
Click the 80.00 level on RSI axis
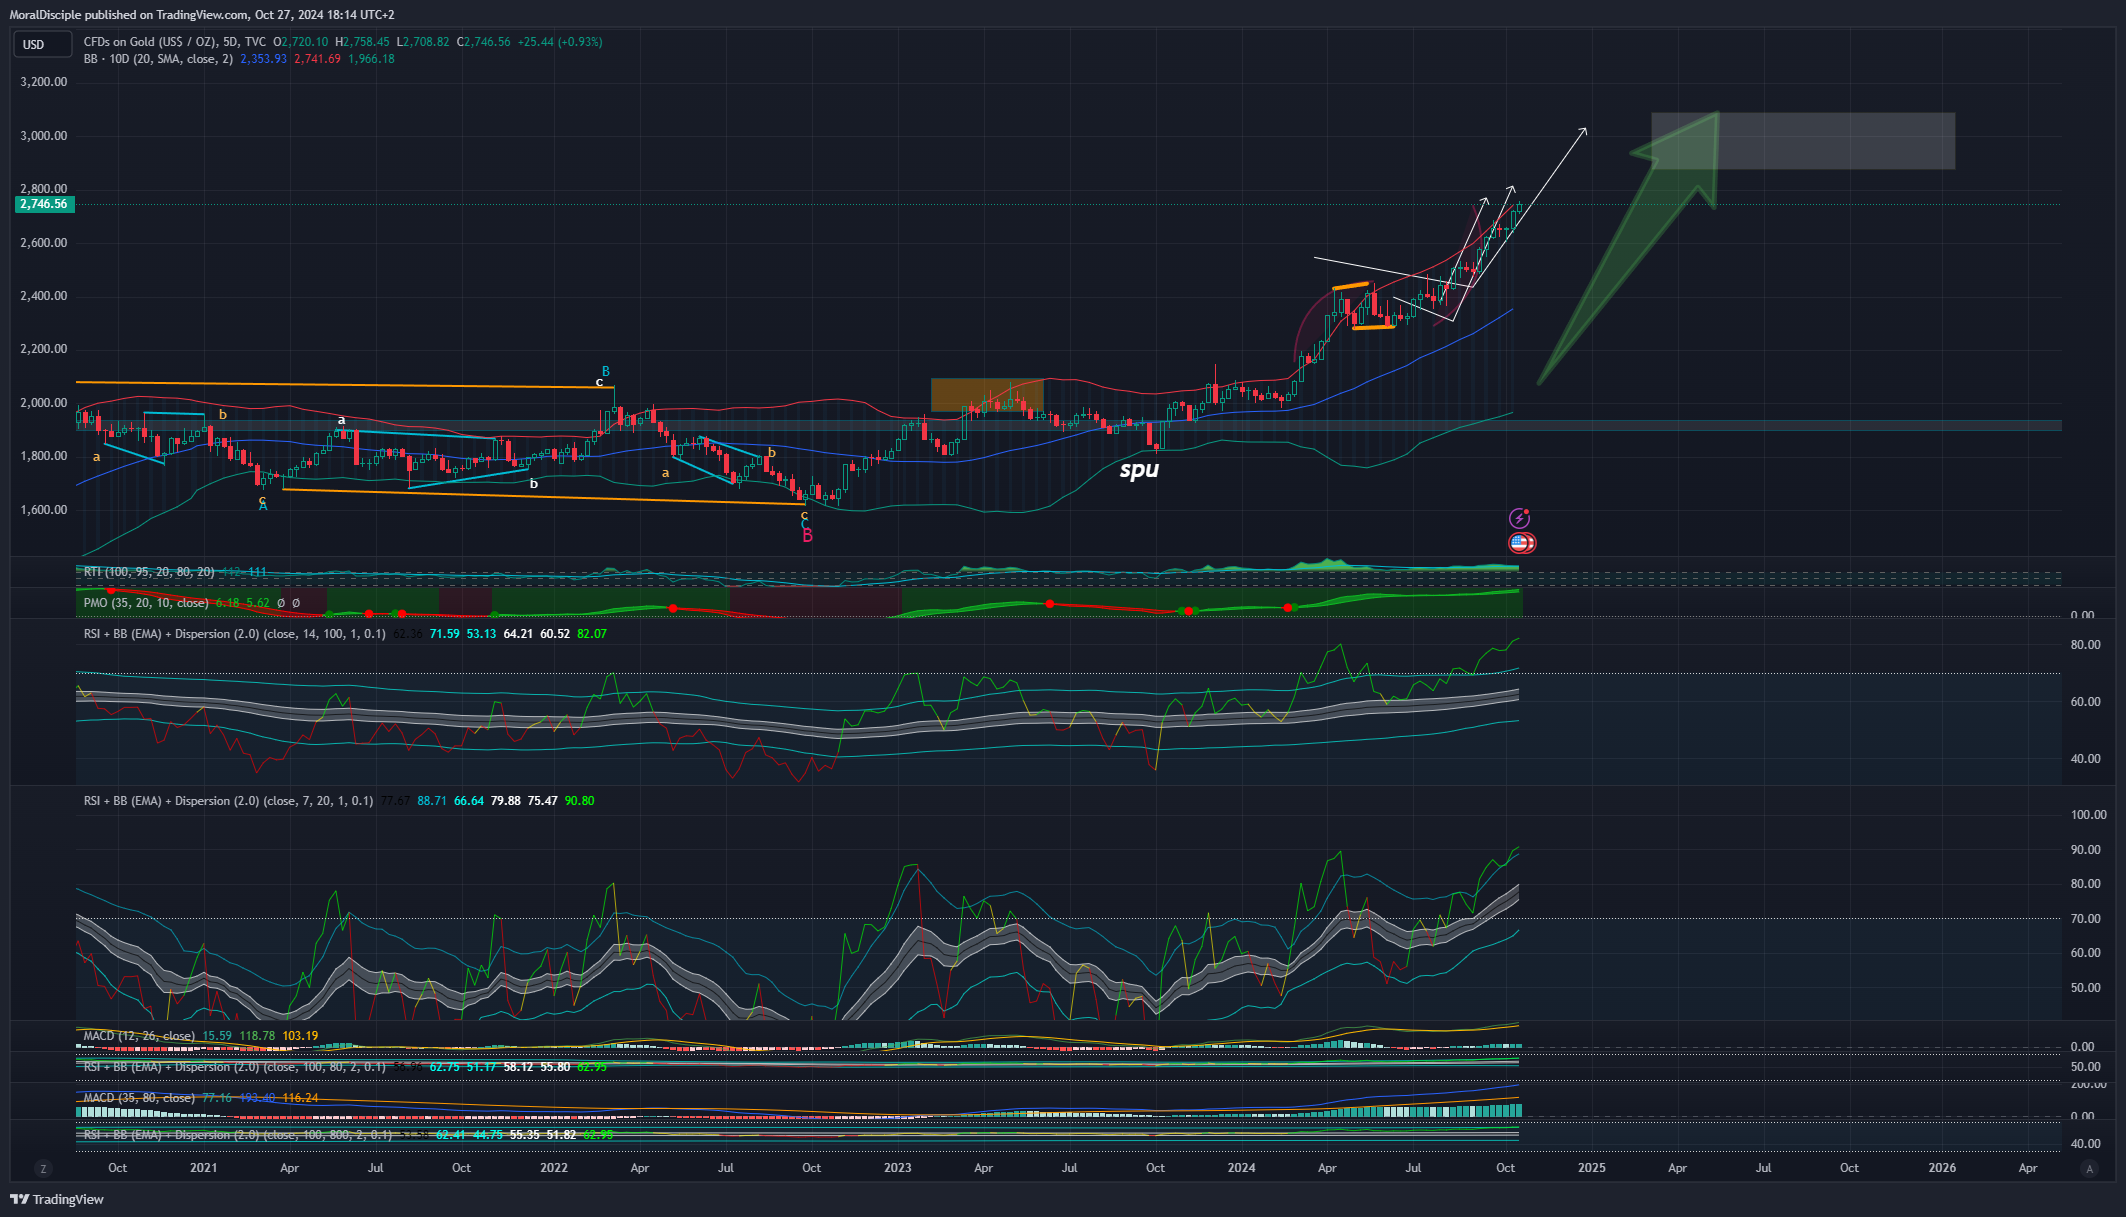pos(2085,645)
